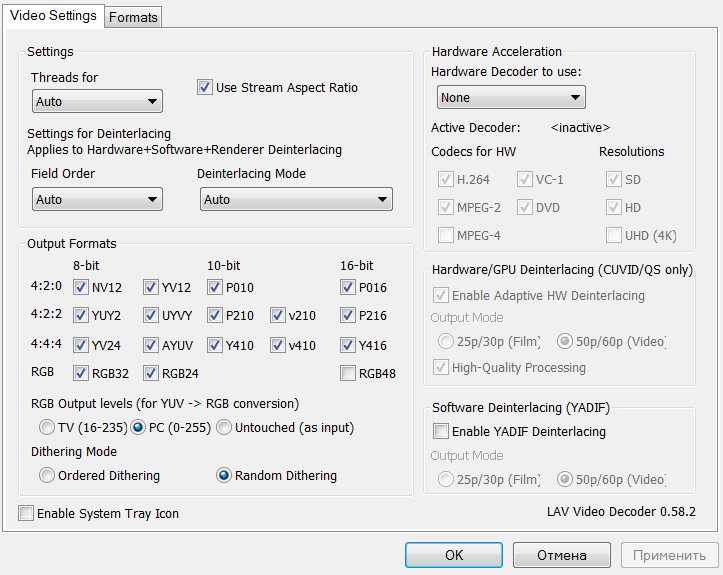723x575 pixels.
Task: Expand the Field Order dropdown
Action: pos(96,199)
